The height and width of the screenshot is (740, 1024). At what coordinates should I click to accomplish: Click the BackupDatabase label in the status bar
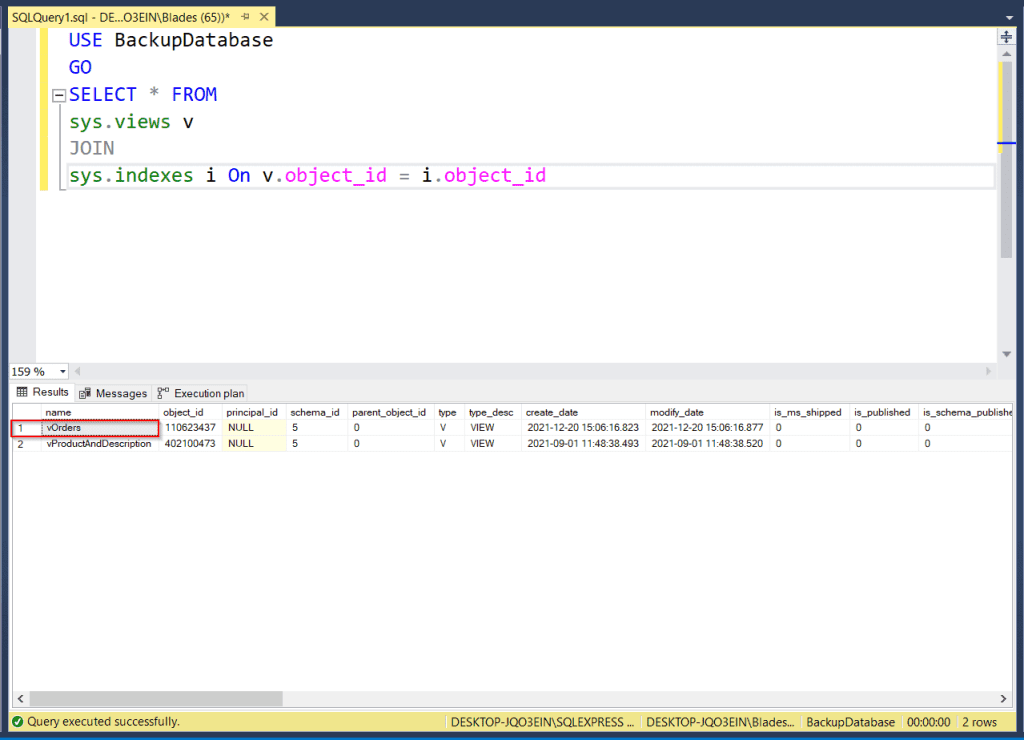click(850, 722)
